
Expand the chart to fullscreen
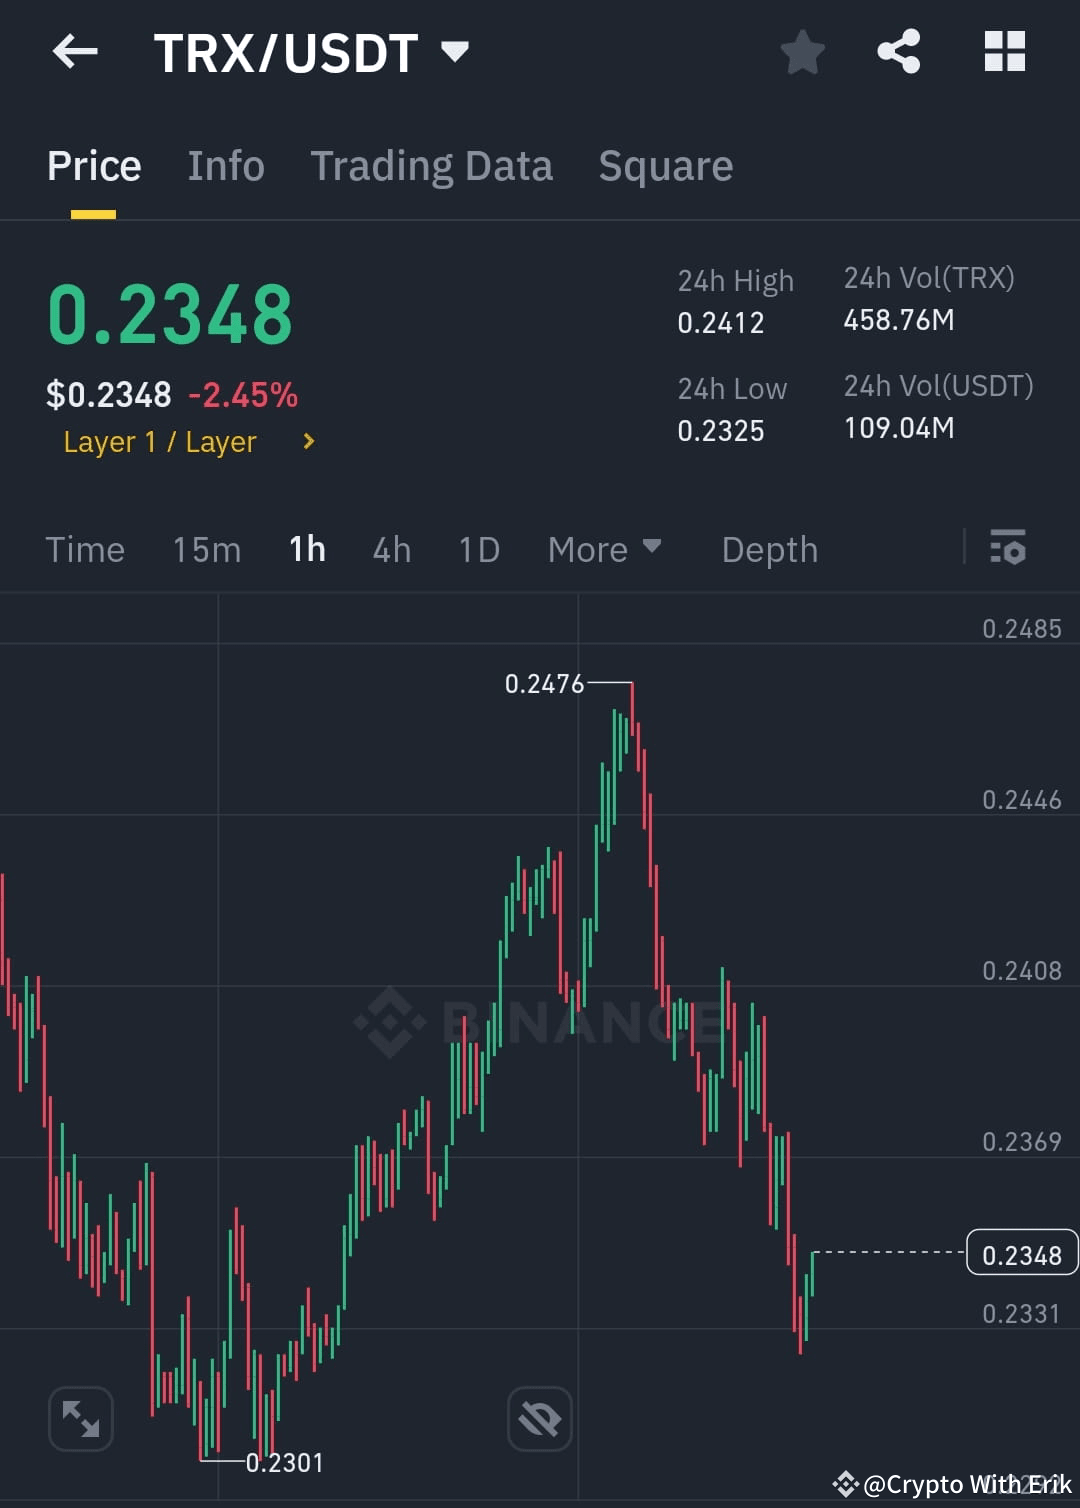point(80,1419)
